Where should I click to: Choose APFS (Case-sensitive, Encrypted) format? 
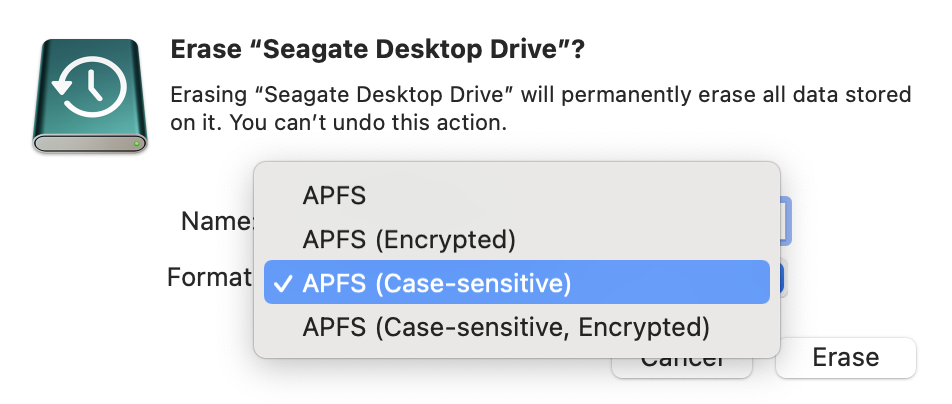coord(505,327)
